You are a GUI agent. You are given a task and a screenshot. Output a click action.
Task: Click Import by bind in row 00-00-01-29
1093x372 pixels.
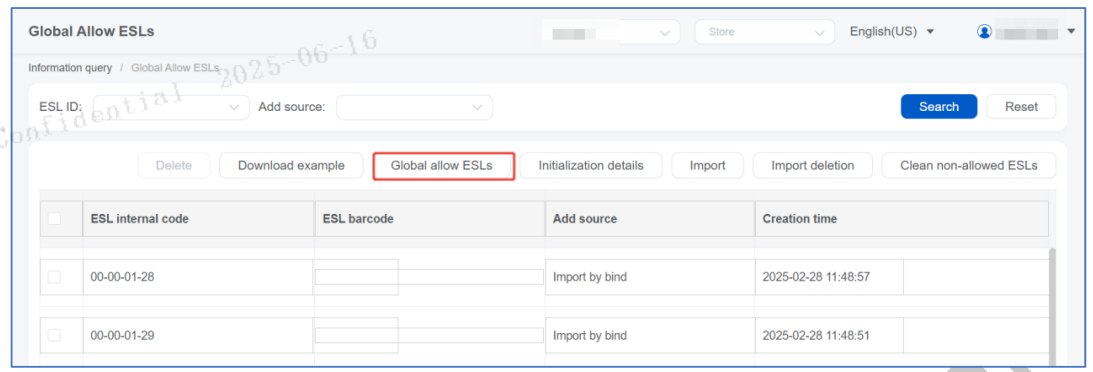(590, 336)
